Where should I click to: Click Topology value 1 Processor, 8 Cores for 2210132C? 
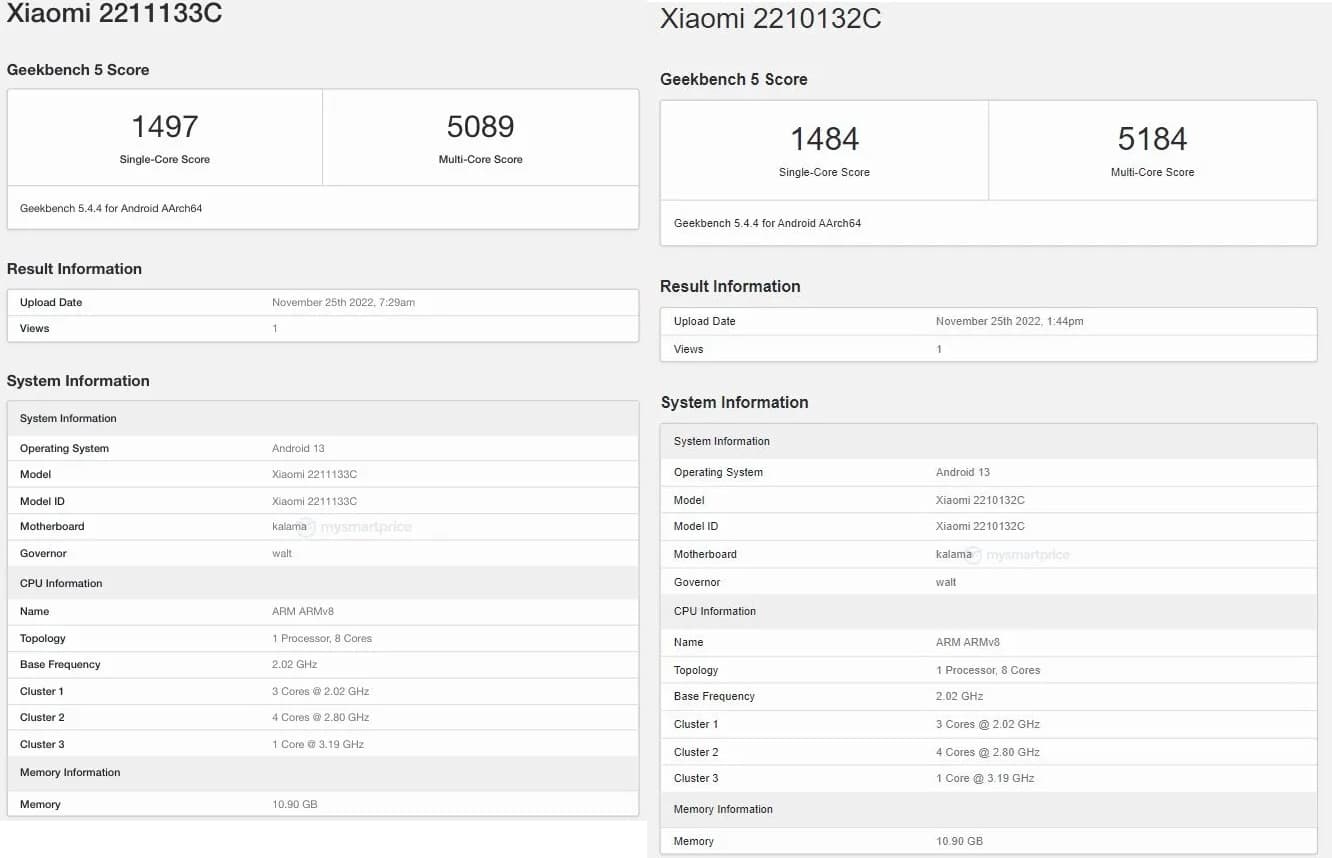pos(988,670)
